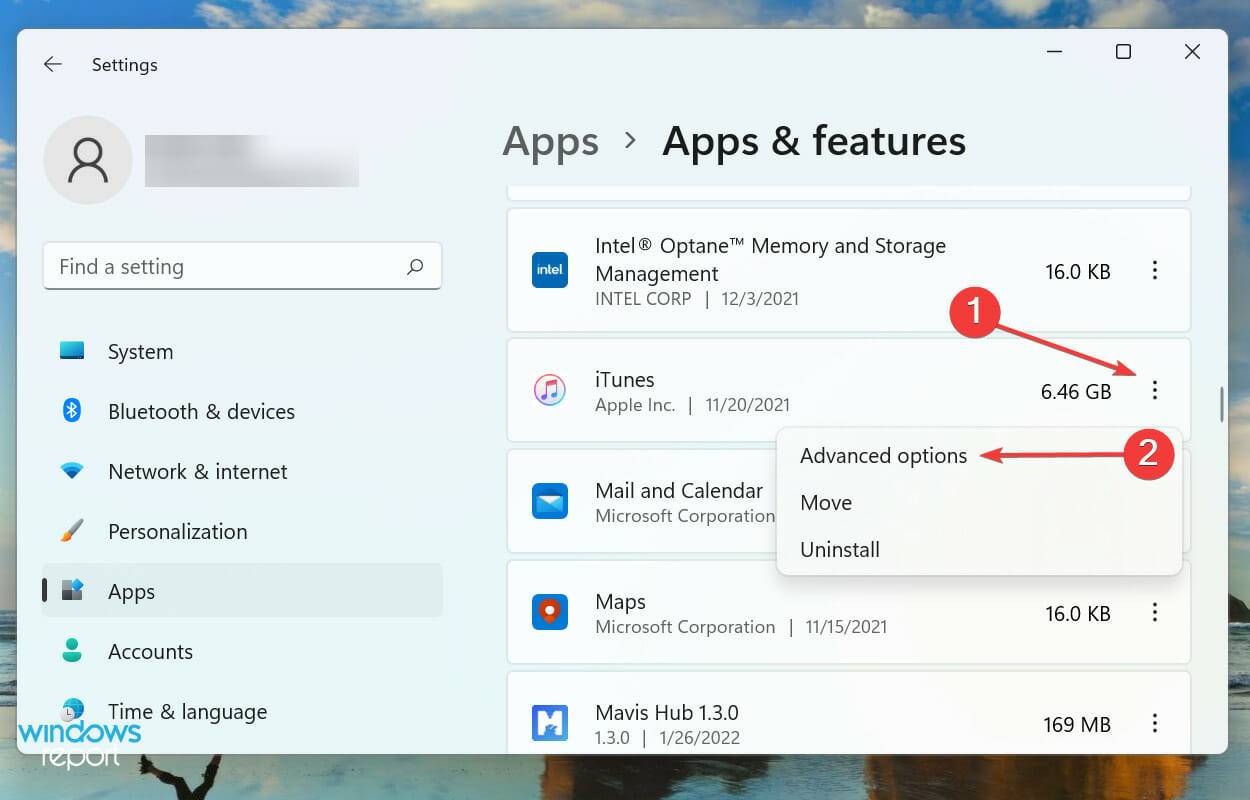
Task: Click the Mavis Hub app icon
Action: click(x=550, y=722)
